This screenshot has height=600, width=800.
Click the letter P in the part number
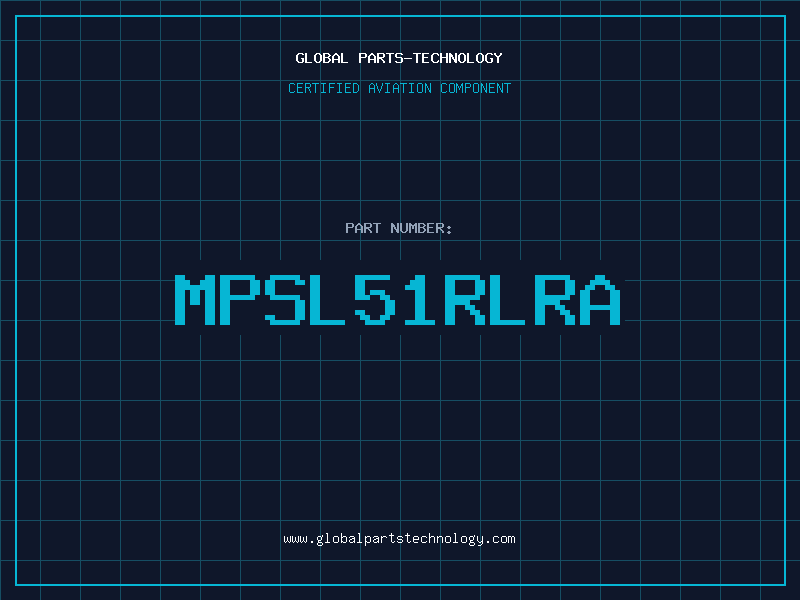coord(240,299)
